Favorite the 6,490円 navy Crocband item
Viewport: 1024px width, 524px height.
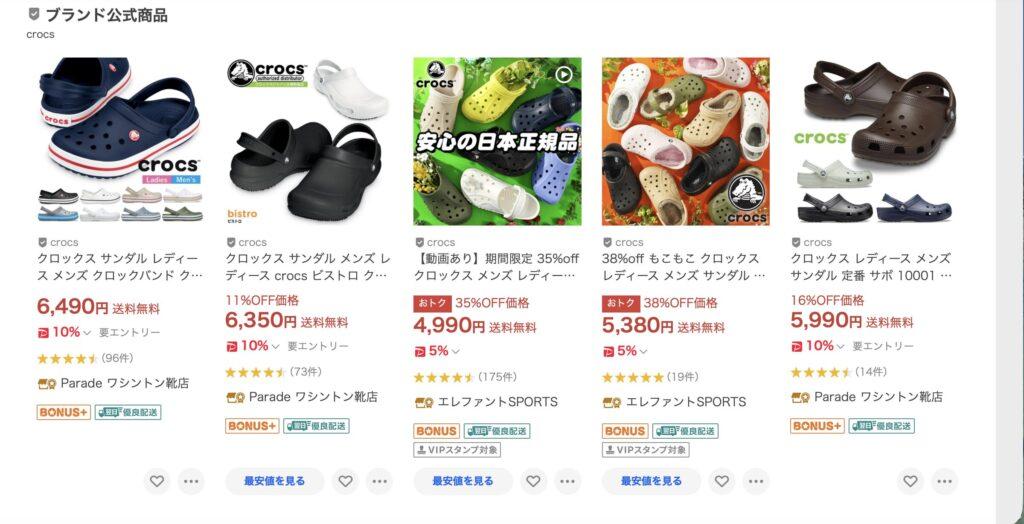tap(157, 482)
